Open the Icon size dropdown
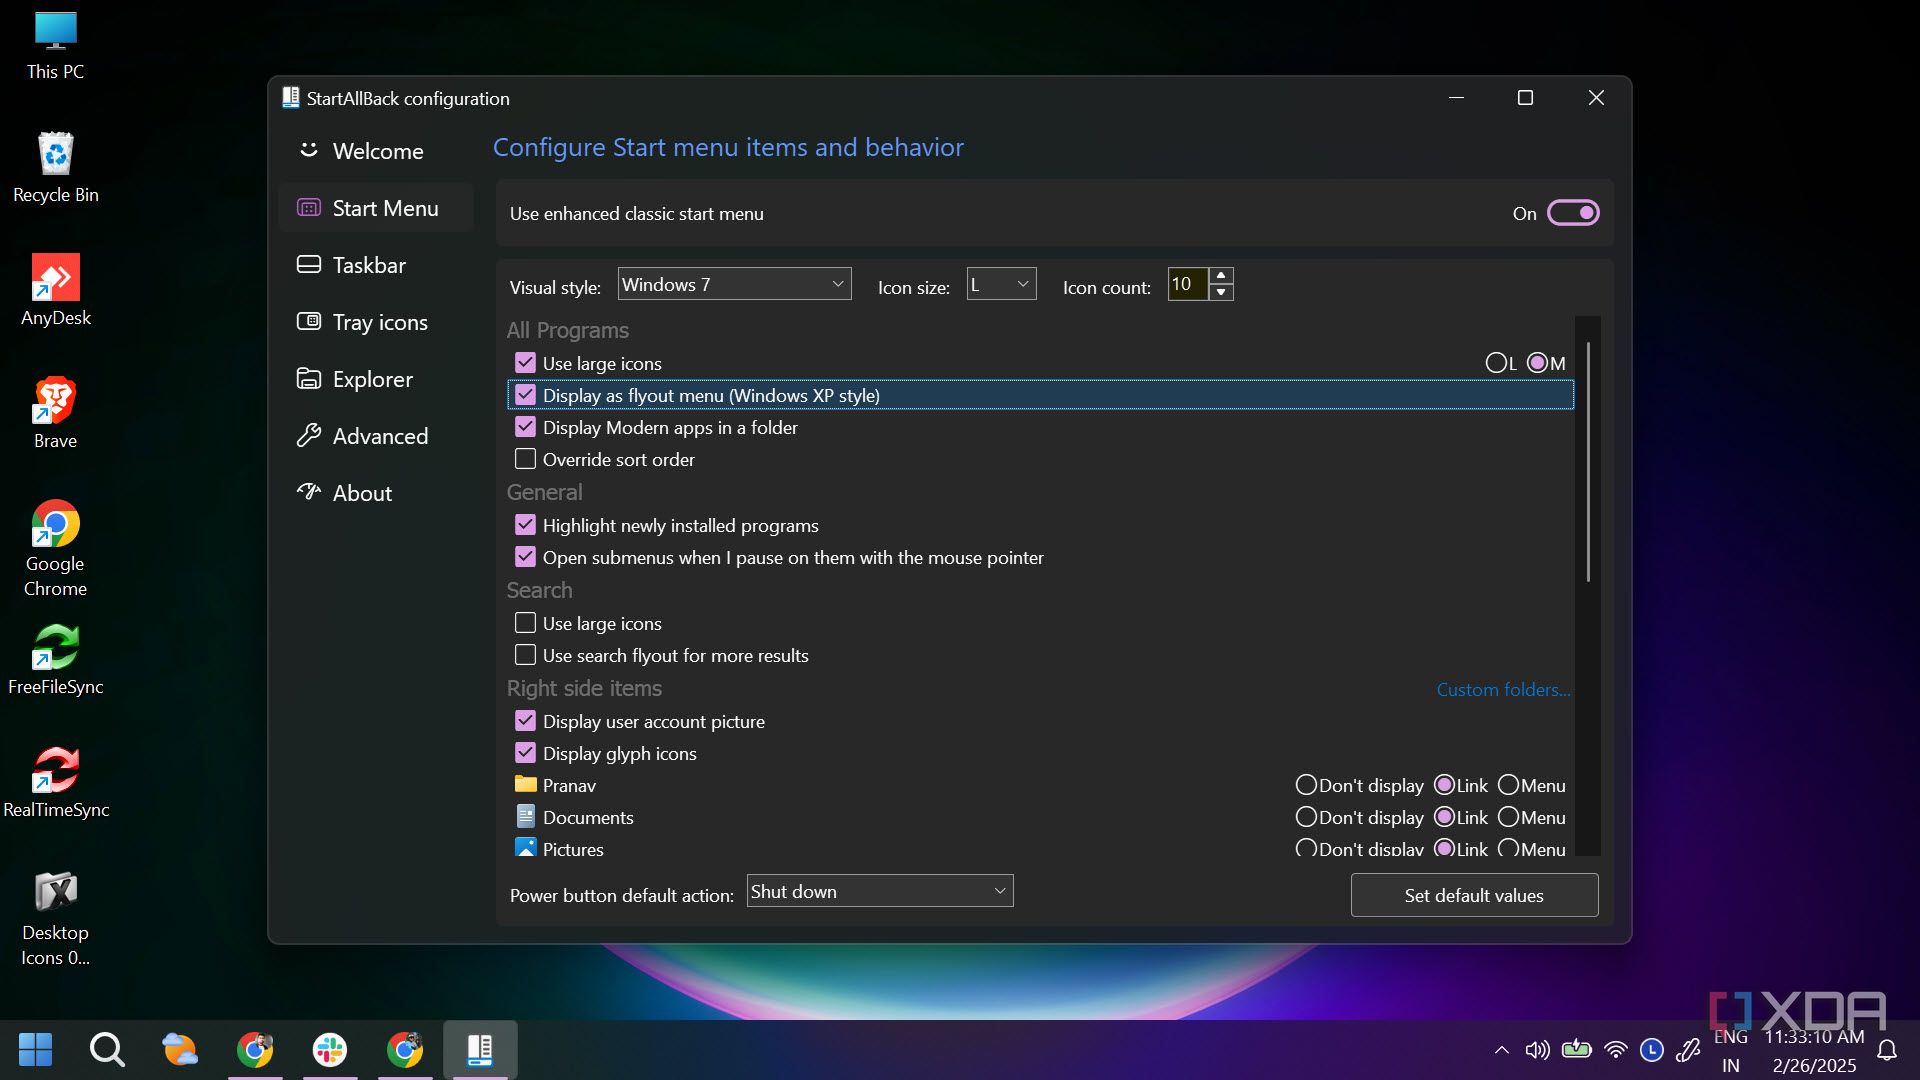The image size is (1920, 1080). (1000, 284)
